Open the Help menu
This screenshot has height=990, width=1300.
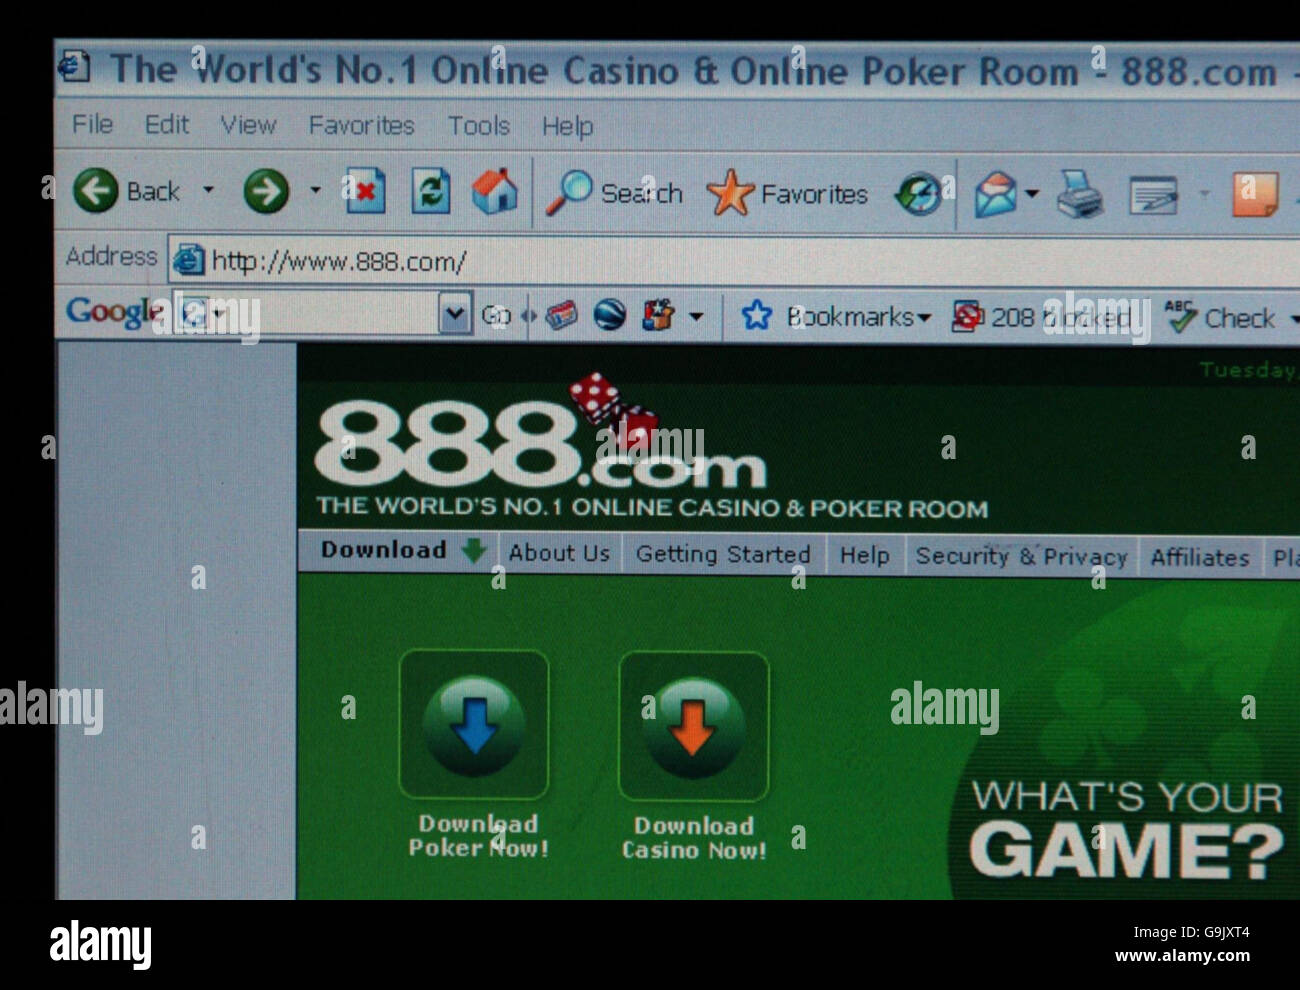[x=567, y=127]
